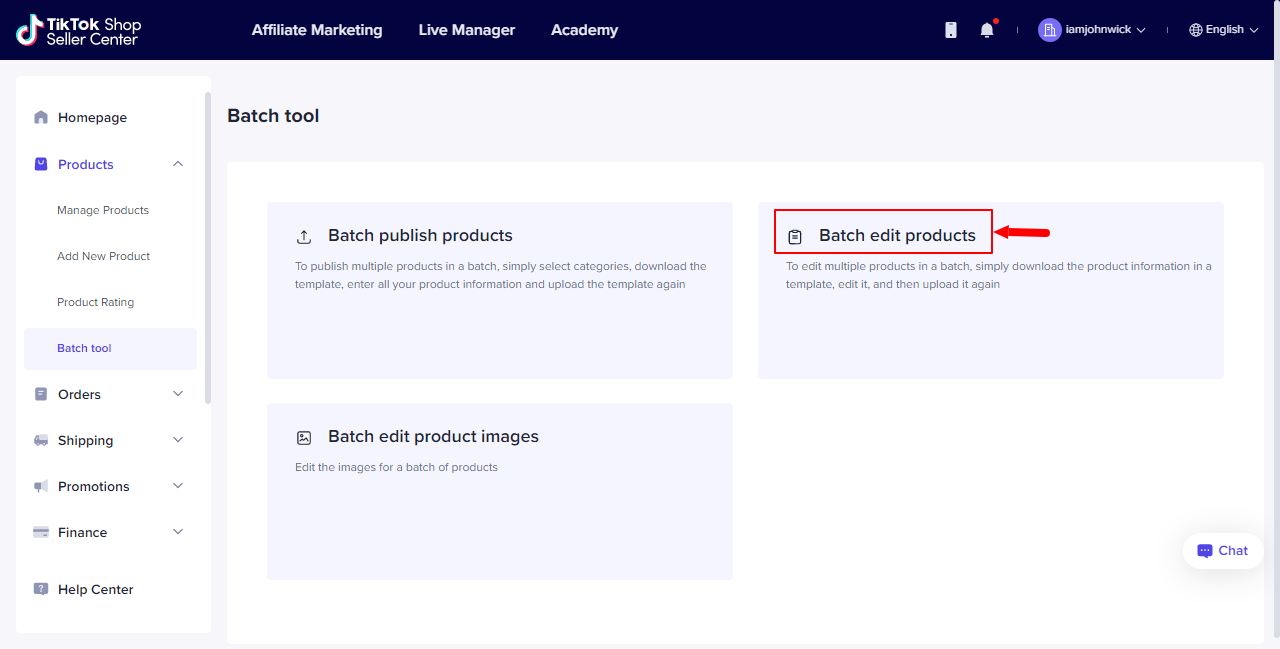Open Affiliate Marketing in top navigation

point(317,30)
